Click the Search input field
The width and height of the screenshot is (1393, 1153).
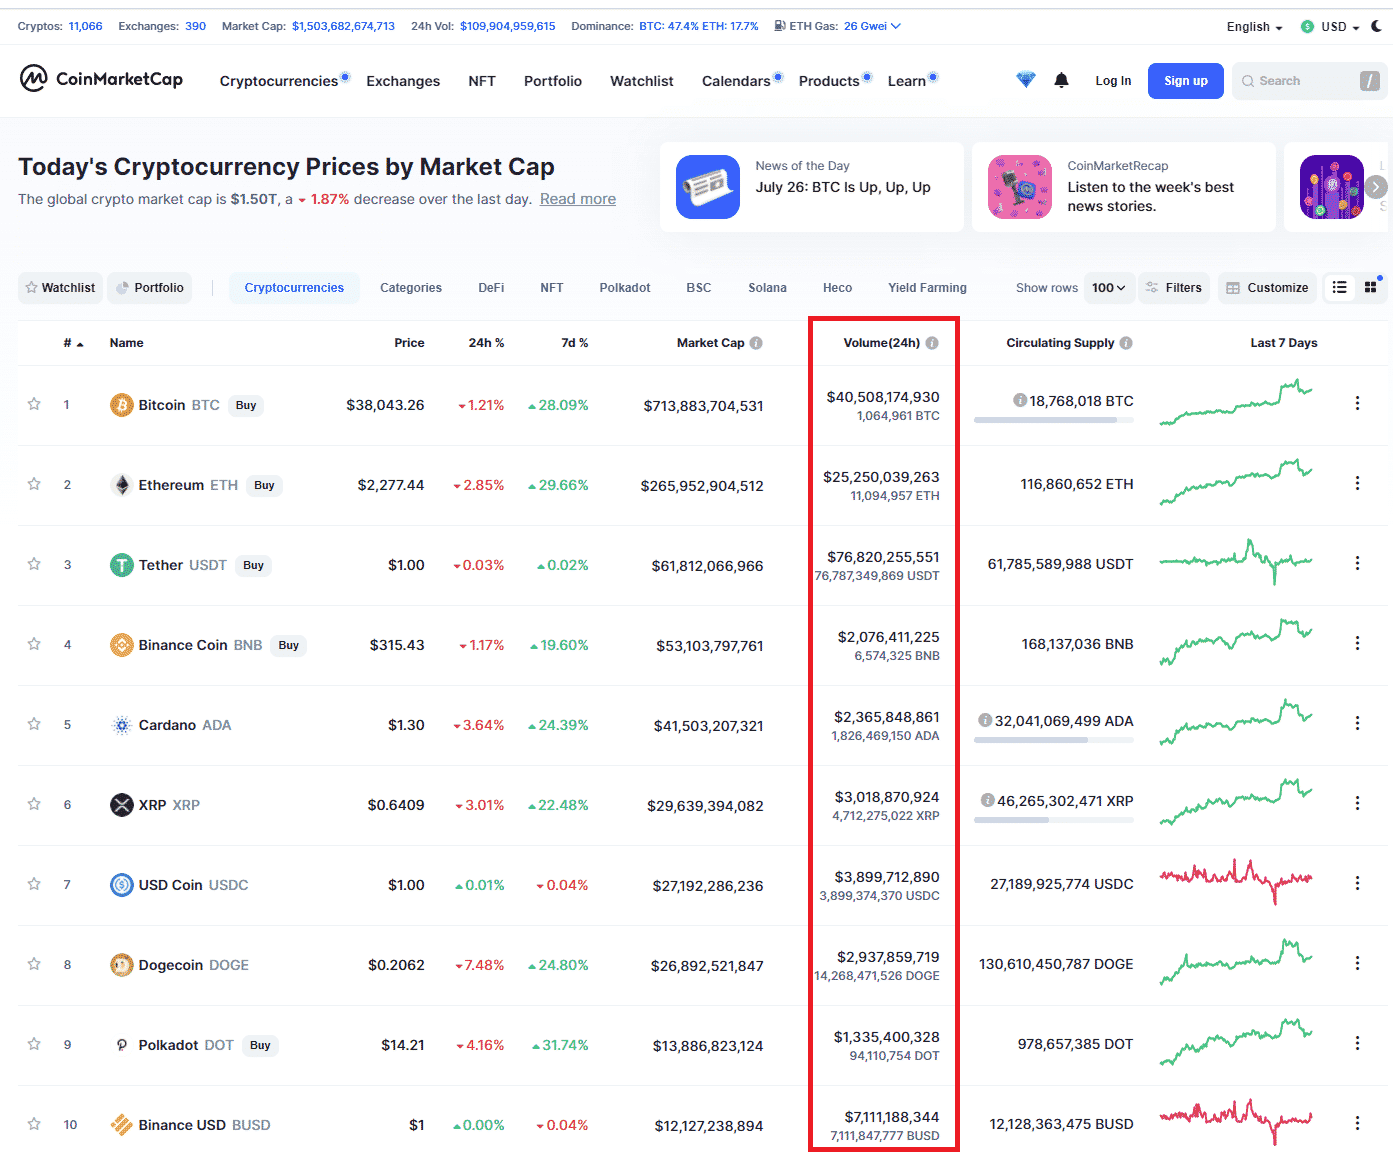1298,81
